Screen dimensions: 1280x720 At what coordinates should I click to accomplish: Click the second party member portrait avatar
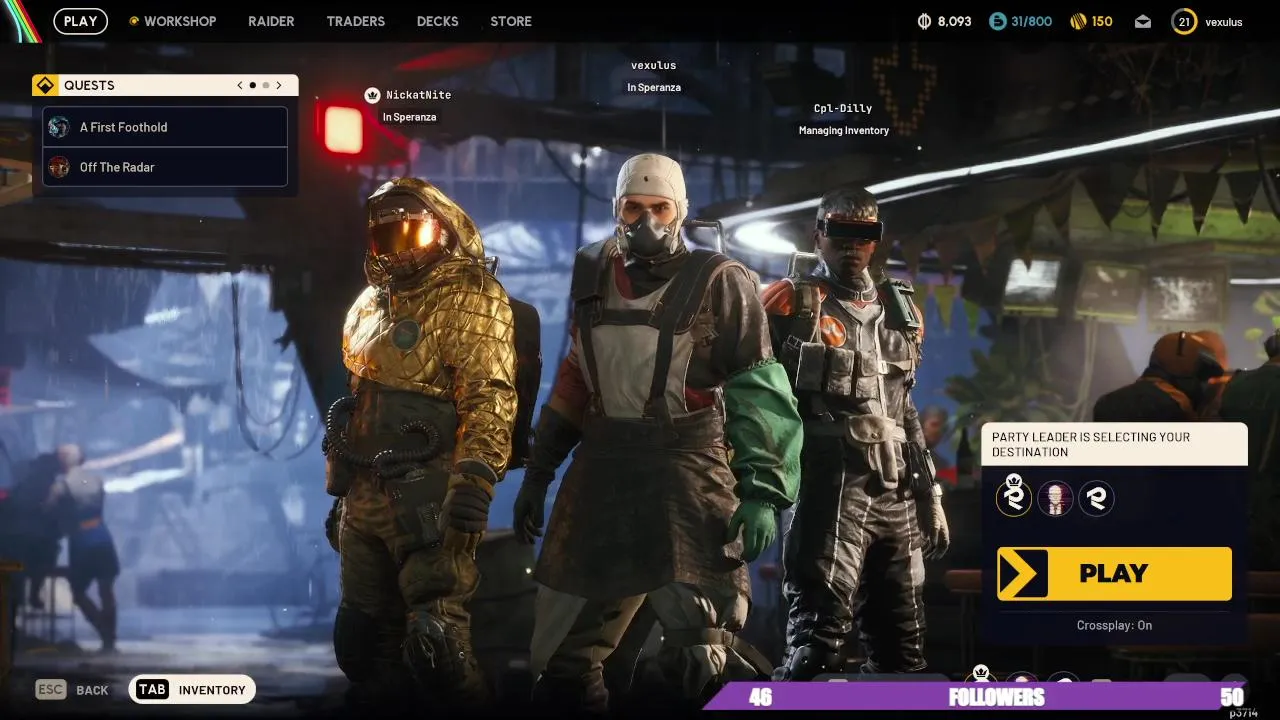(1055, 498)
